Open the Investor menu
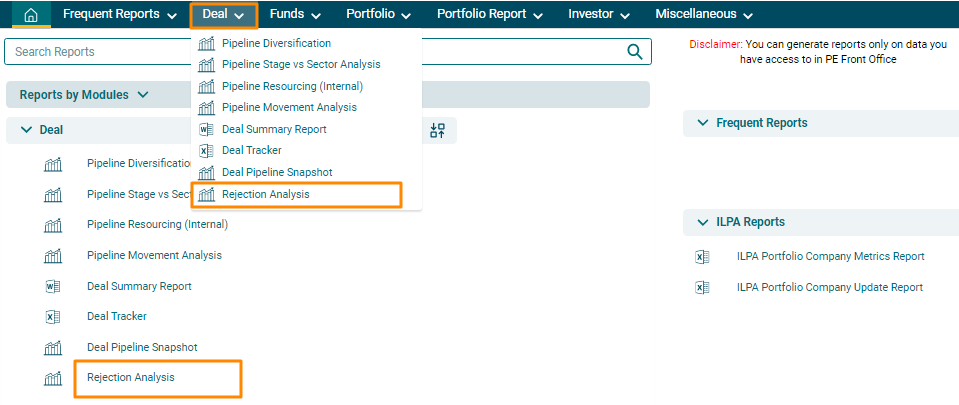The height and width of the screenshot is (405, 959). coord(598,15)
